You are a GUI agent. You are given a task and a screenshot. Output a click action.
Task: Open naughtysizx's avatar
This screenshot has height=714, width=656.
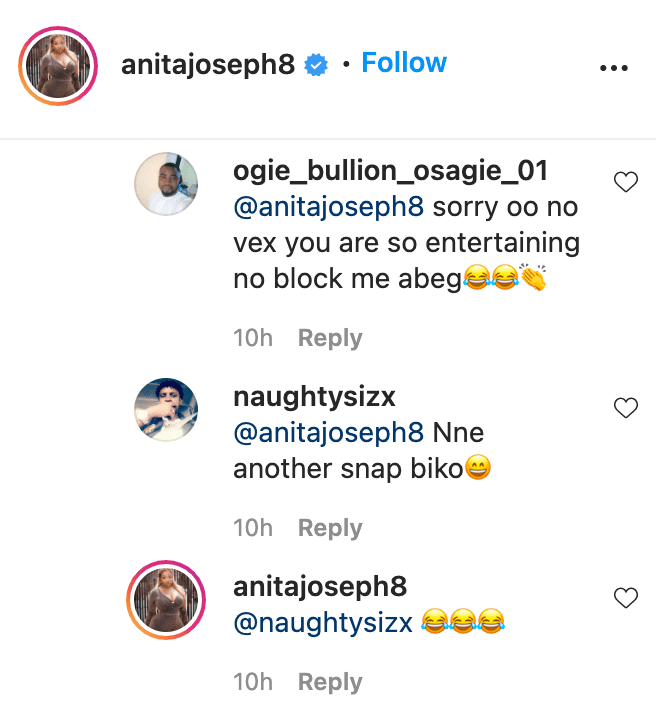click(x=166, y=410)
